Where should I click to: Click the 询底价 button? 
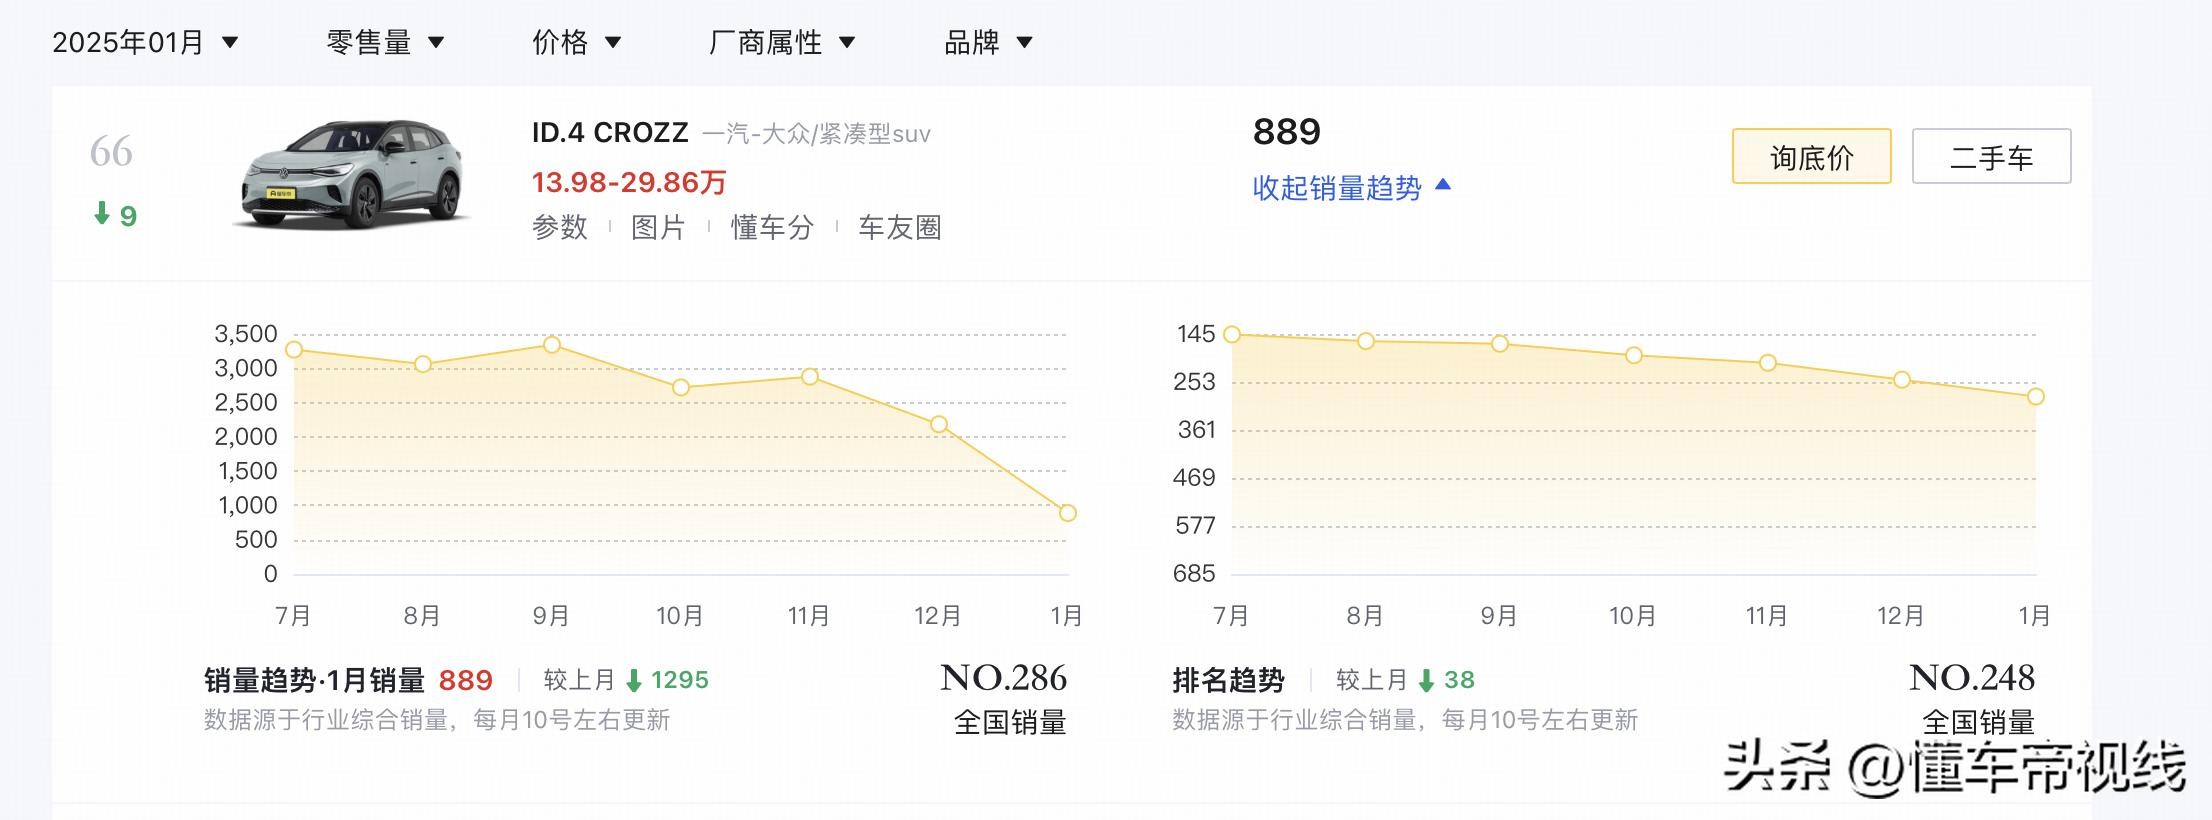1811,157
